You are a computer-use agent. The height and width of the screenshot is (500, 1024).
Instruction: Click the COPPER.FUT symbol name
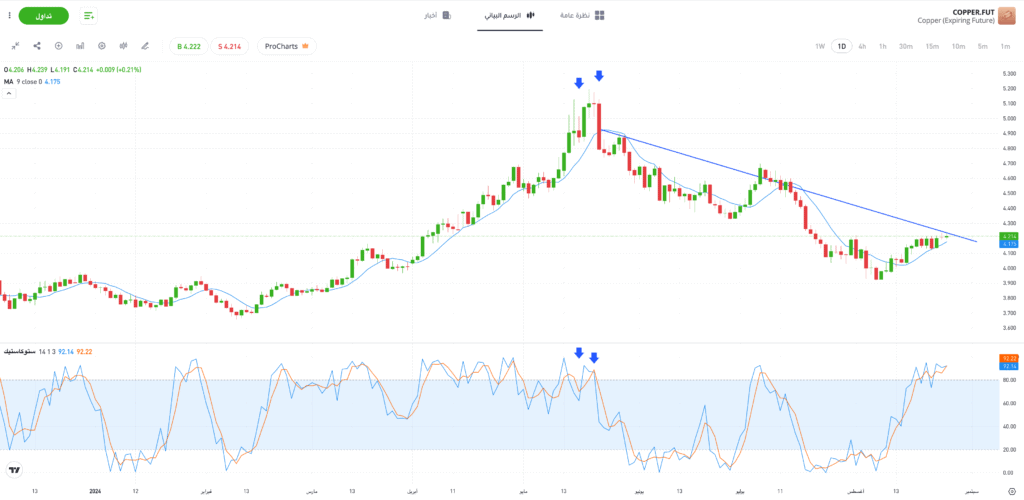coord(973,12)
